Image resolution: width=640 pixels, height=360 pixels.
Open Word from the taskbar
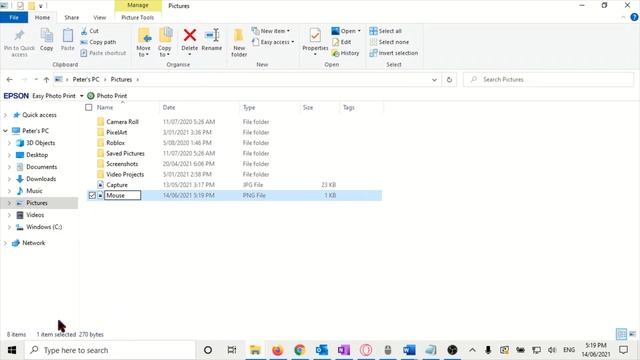[409, 350]
